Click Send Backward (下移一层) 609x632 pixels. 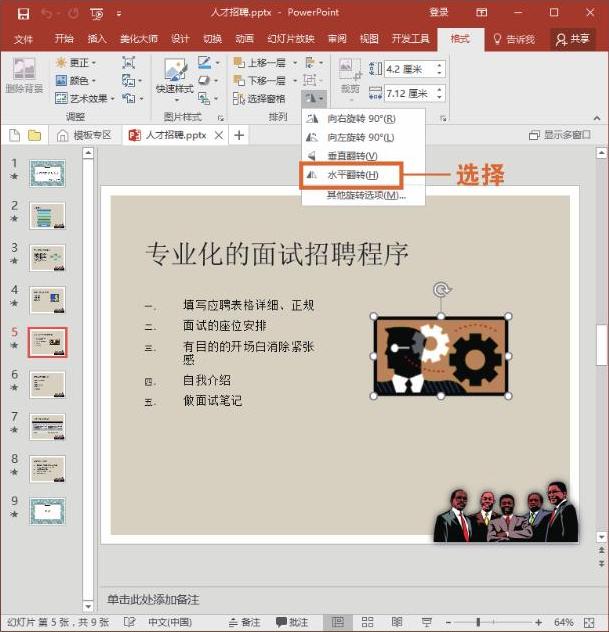pyautogui.click(x=260, y=81)
